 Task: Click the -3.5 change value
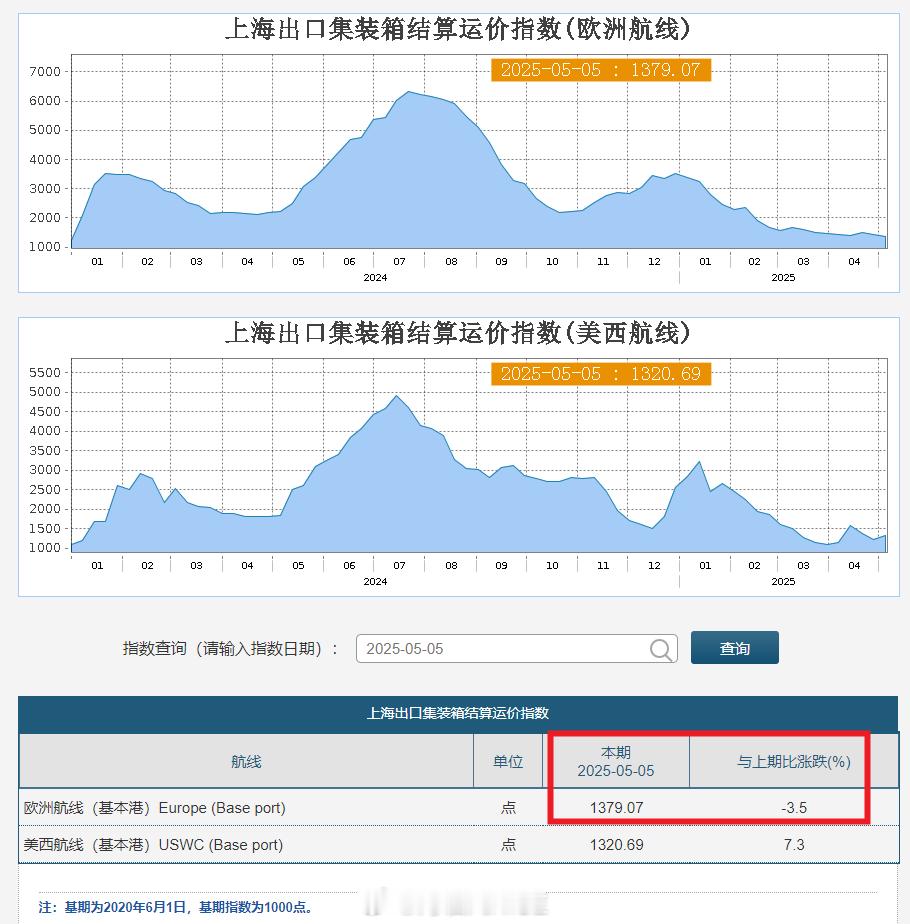point(794,808)
